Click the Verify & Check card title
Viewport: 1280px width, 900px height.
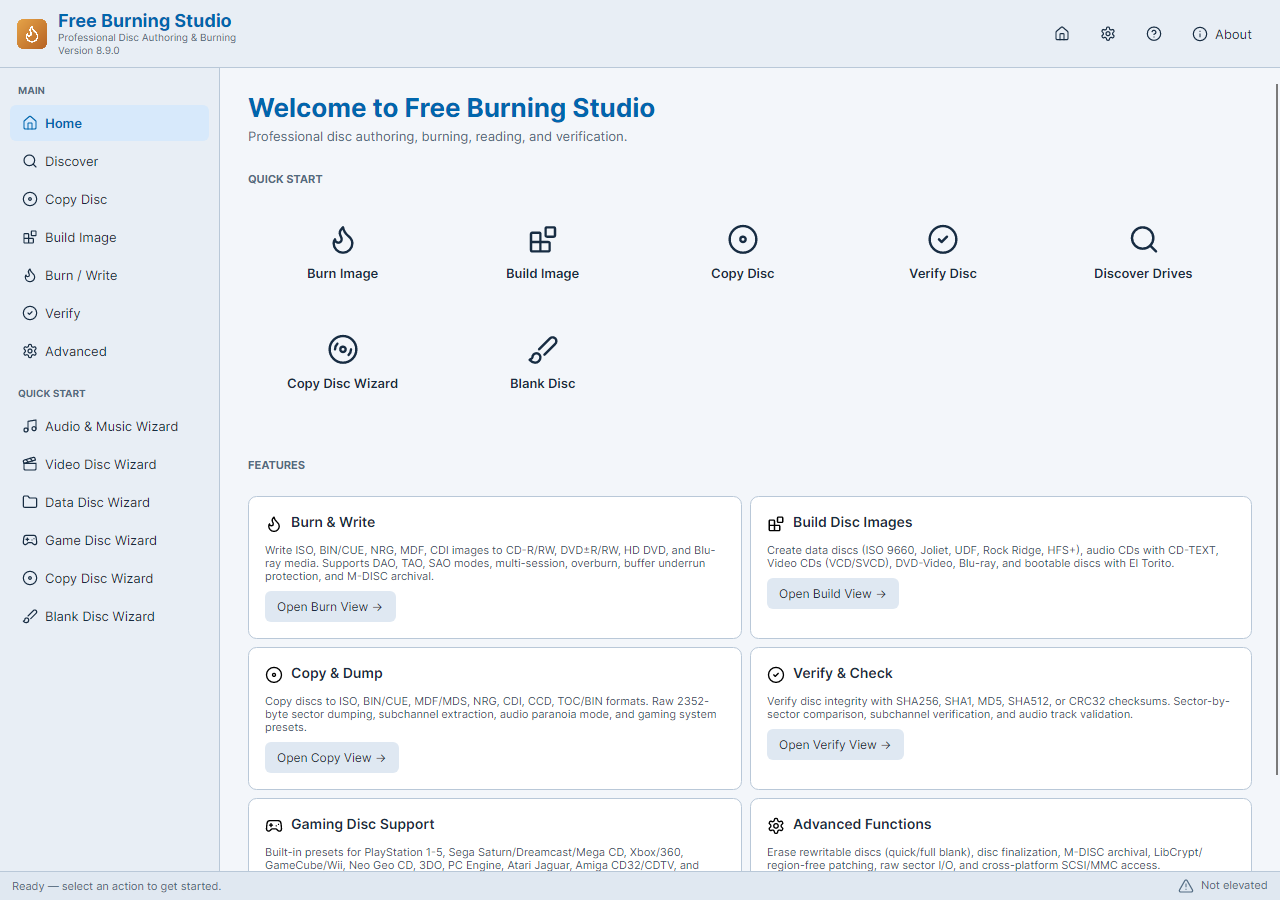[843, 673]
